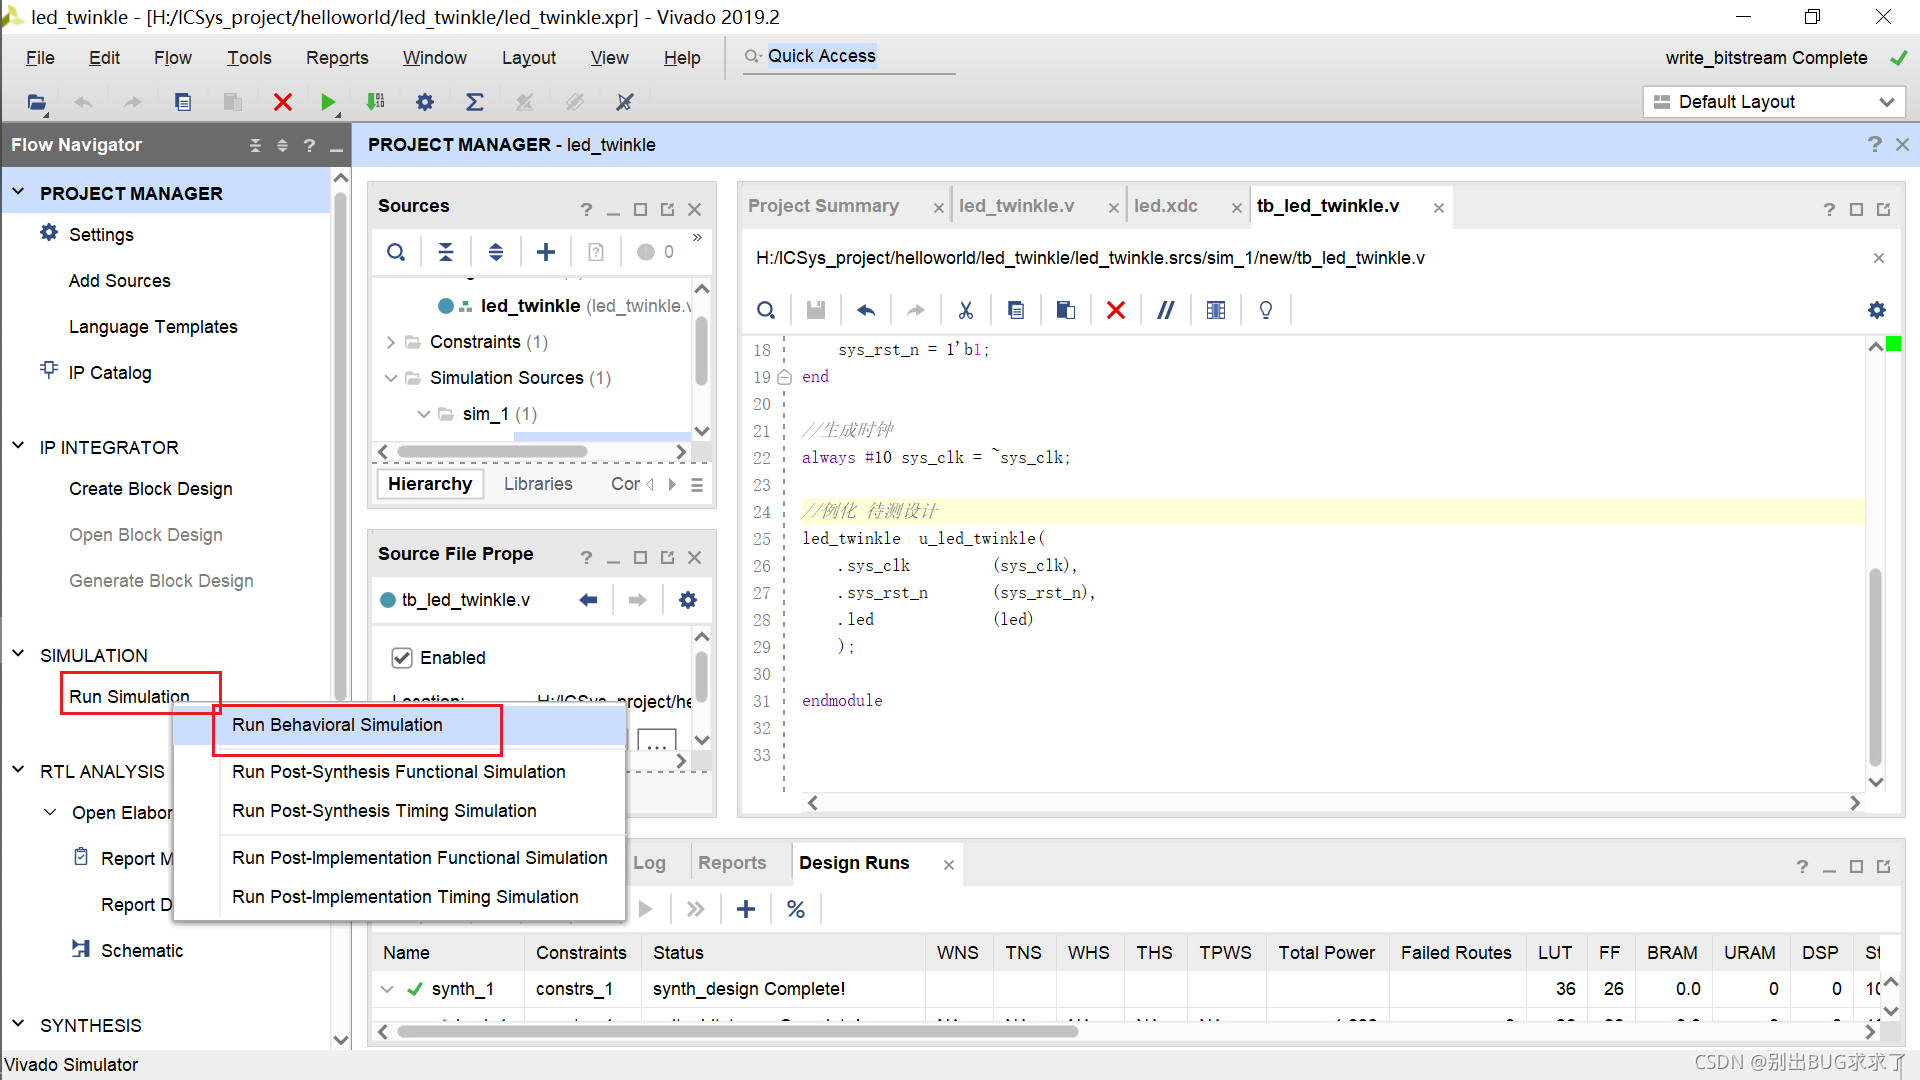Click Language Templates in Flow Navigator
This screenshot has height=1080, width=1920.
153,327
